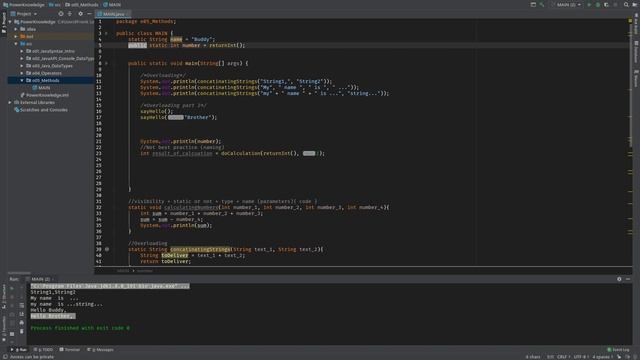Click the window layout icon in top toolbar
The image size is (640, 360).
pos(533,4)
